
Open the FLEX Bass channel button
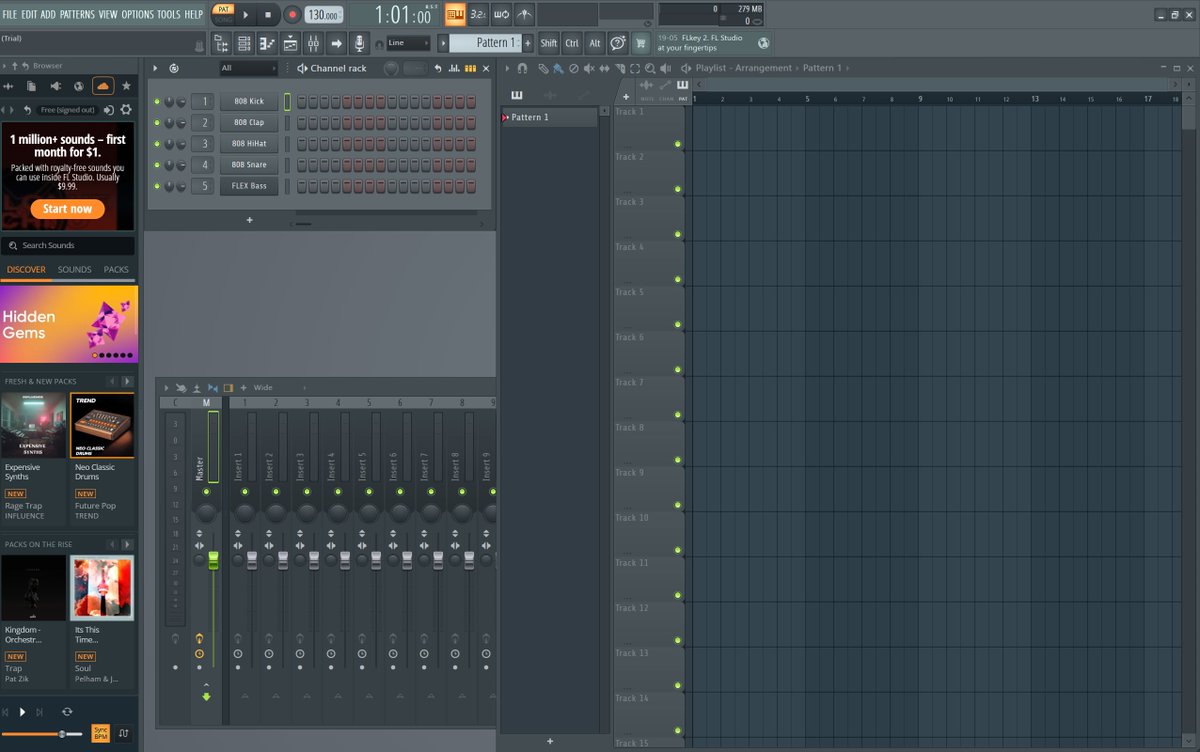[x=249, y=186]
